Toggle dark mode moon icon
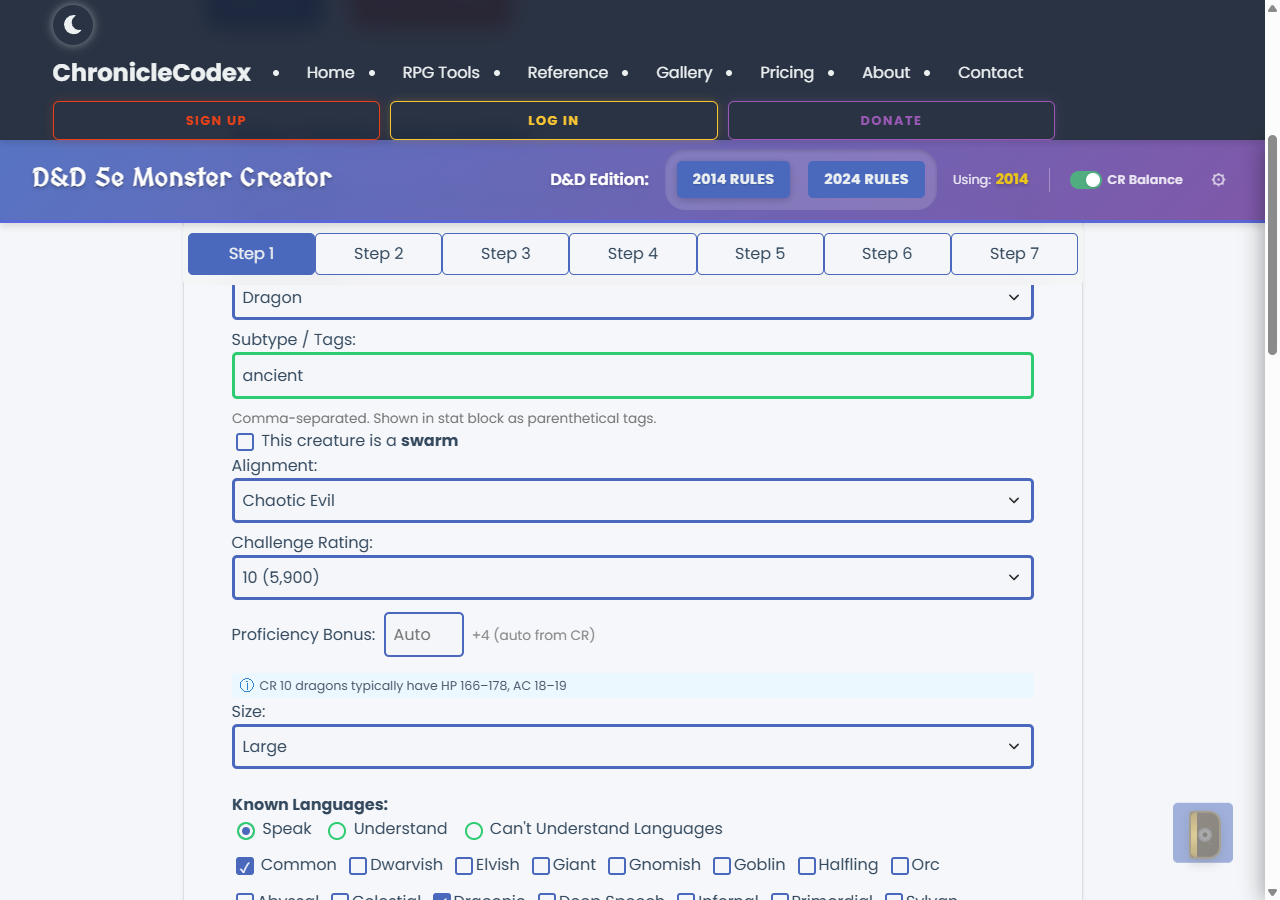 click(73, 25)
